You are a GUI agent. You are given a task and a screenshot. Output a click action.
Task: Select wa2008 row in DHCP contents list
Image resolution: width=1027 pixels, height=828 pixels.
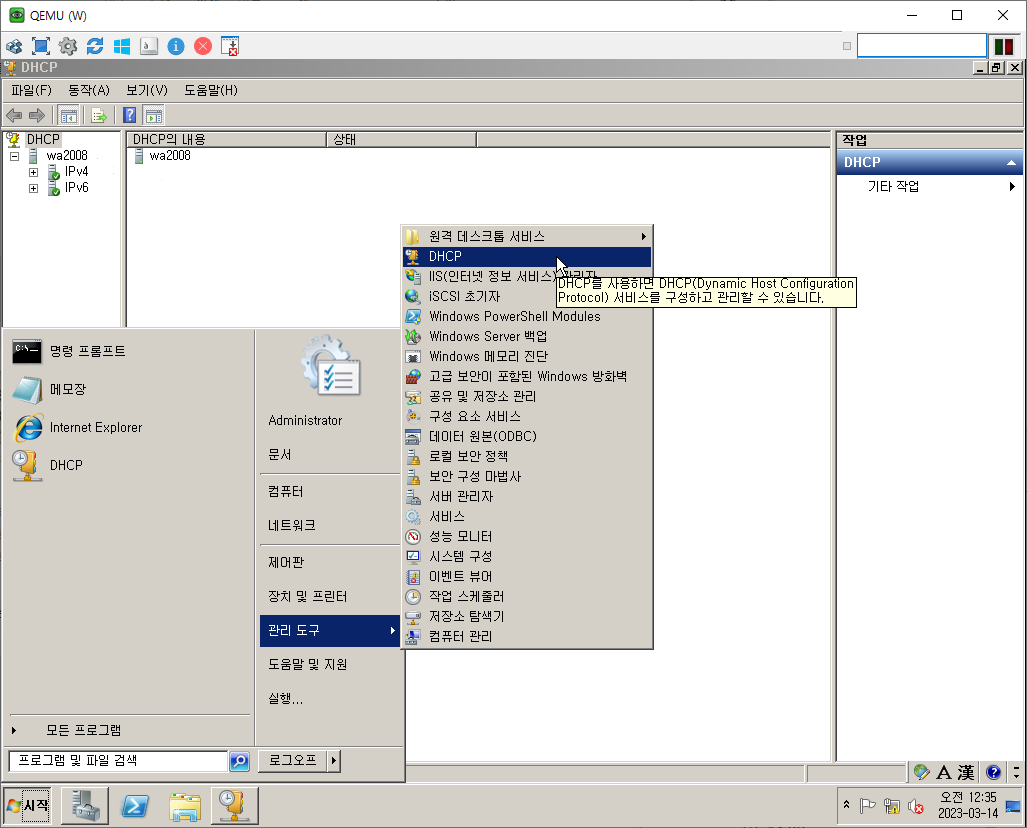[162, 156]
